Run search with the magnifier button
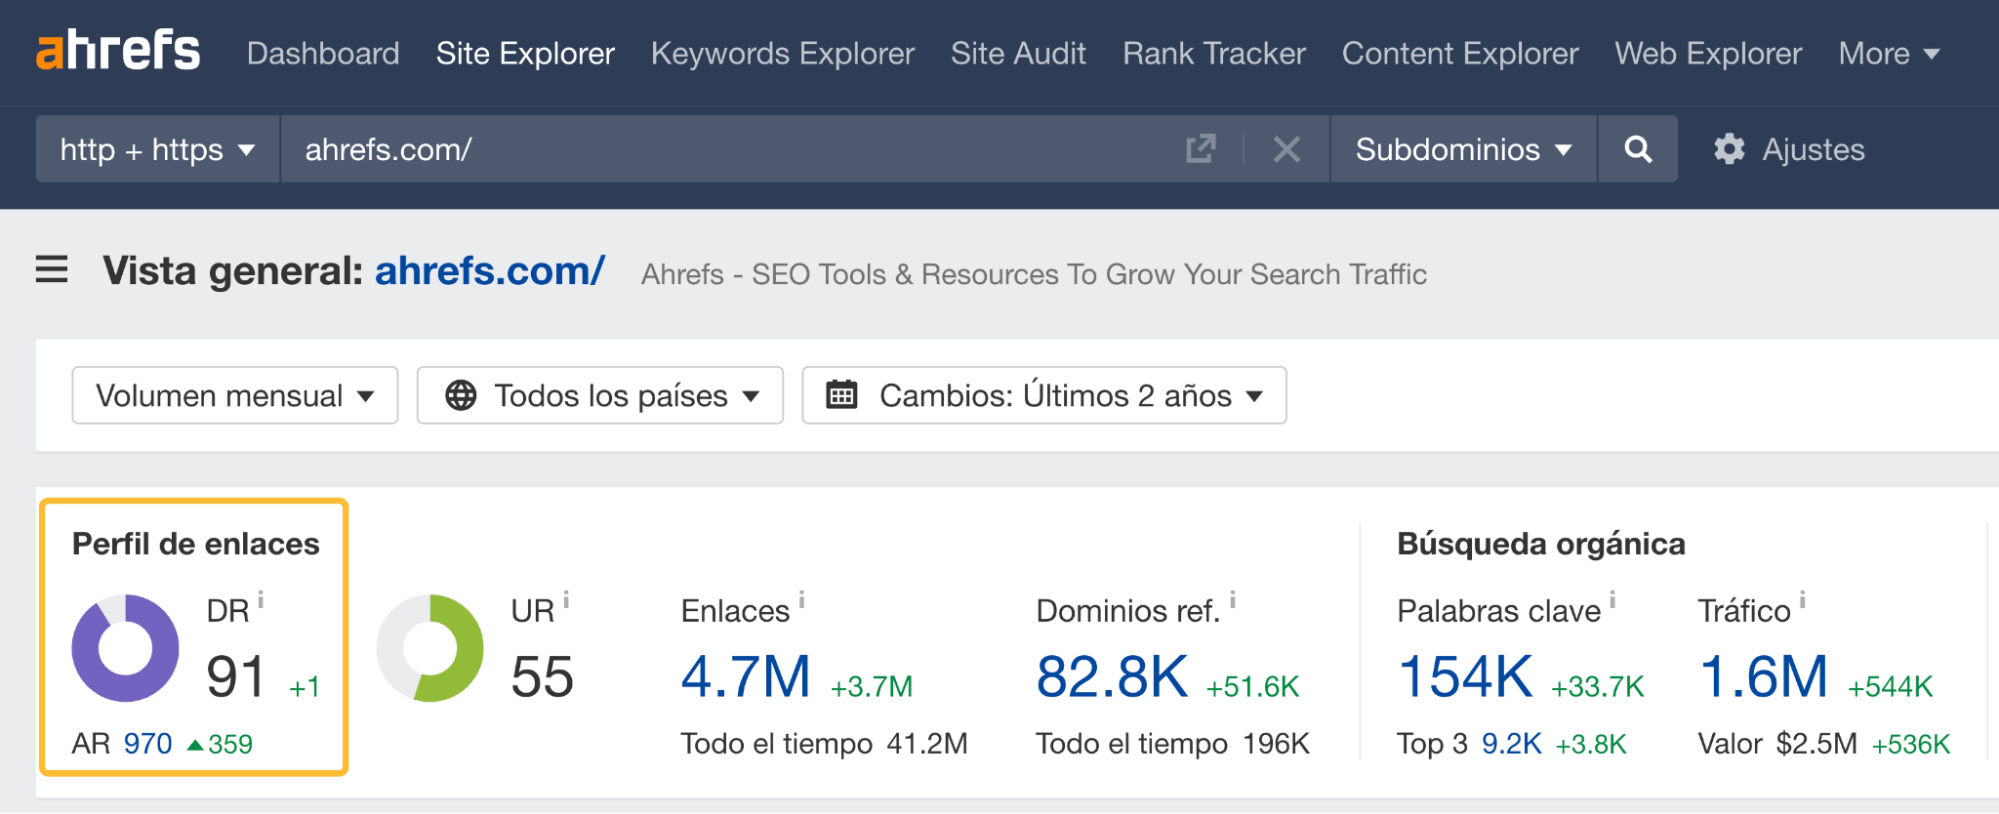Screen dimensions: 1999x814 [x=1638, y=149]
